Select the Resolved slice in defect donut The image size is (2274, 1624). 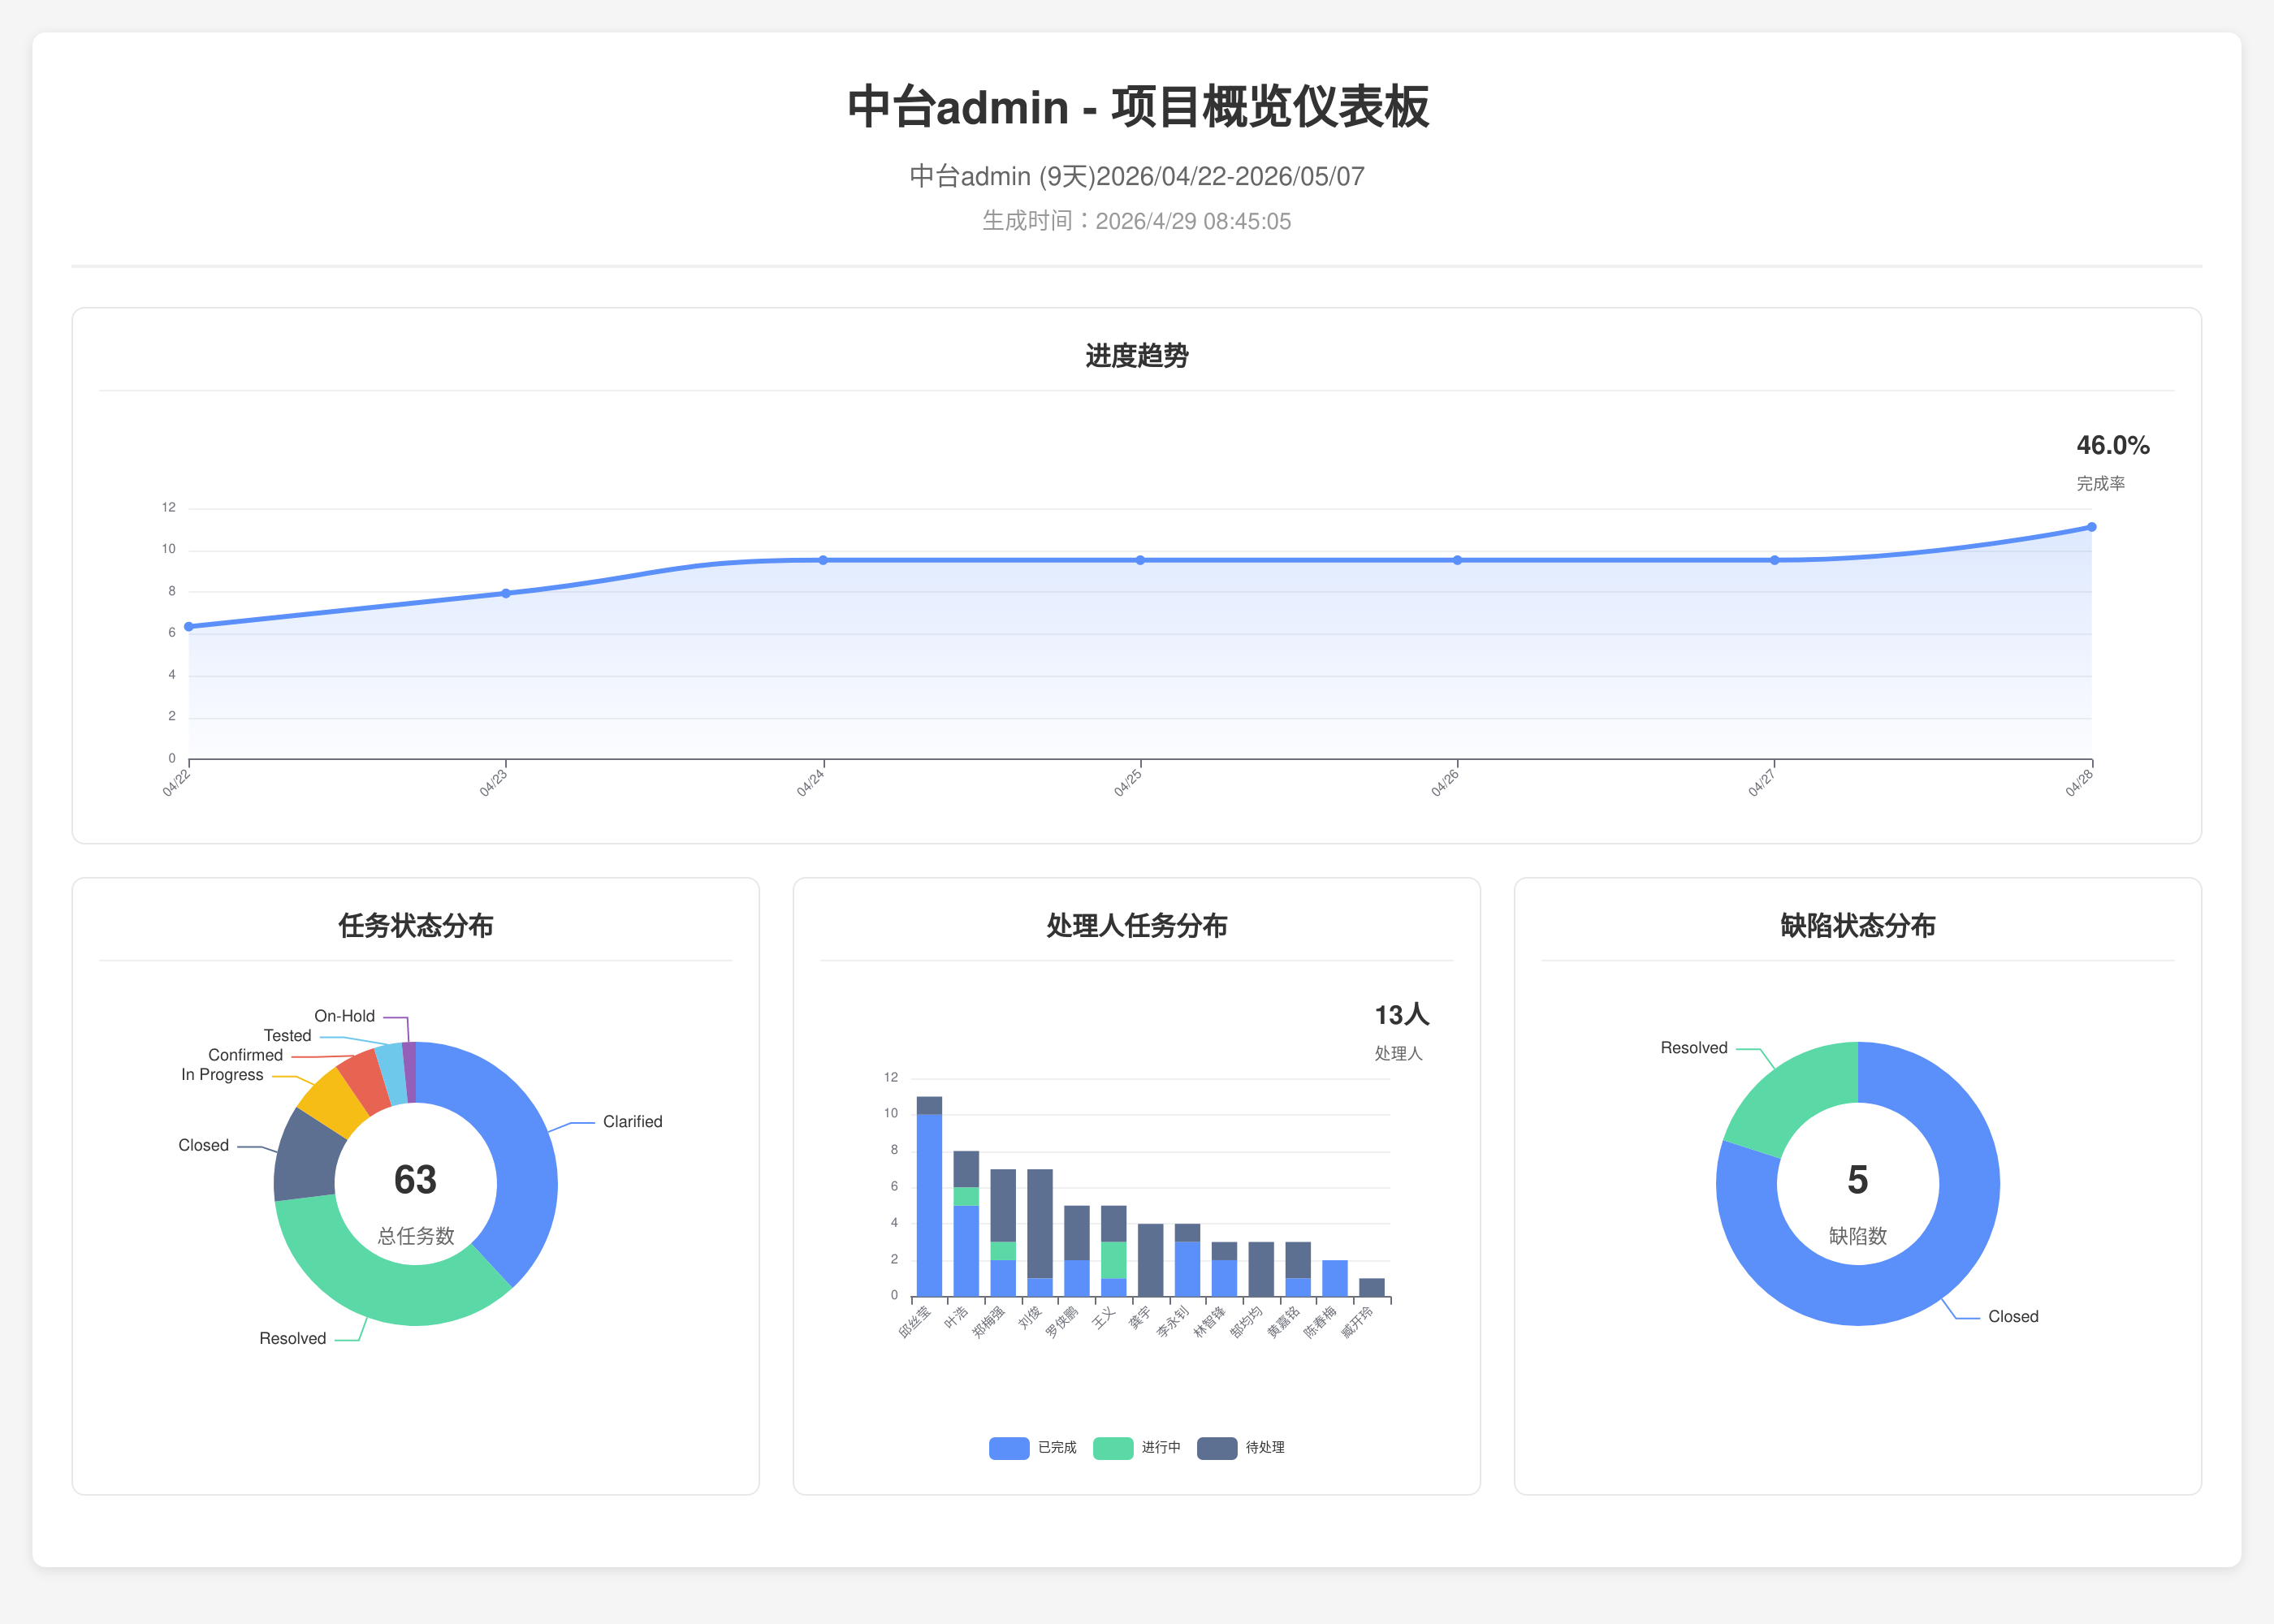click(1792, 1095)
